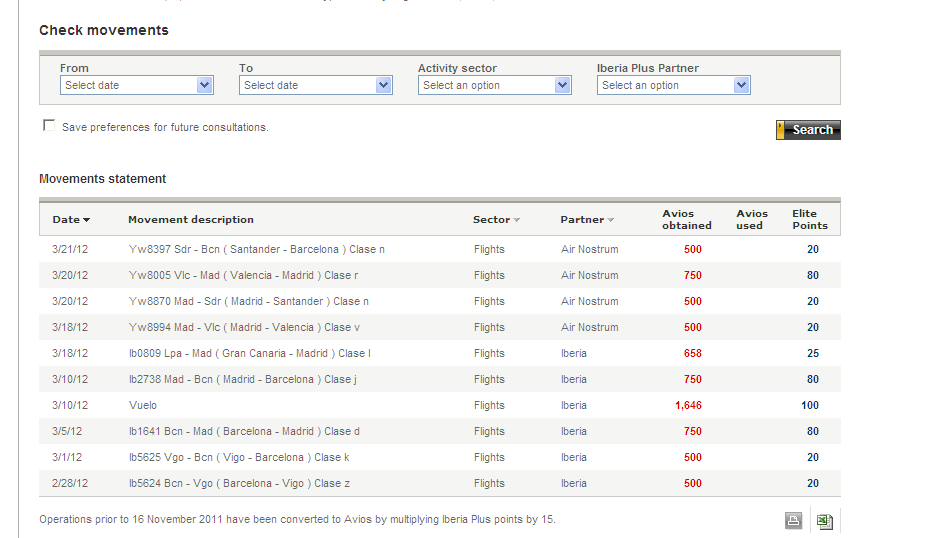Click the Vuelo movement entry
This screenshot has height=538, width=928.
143,406
